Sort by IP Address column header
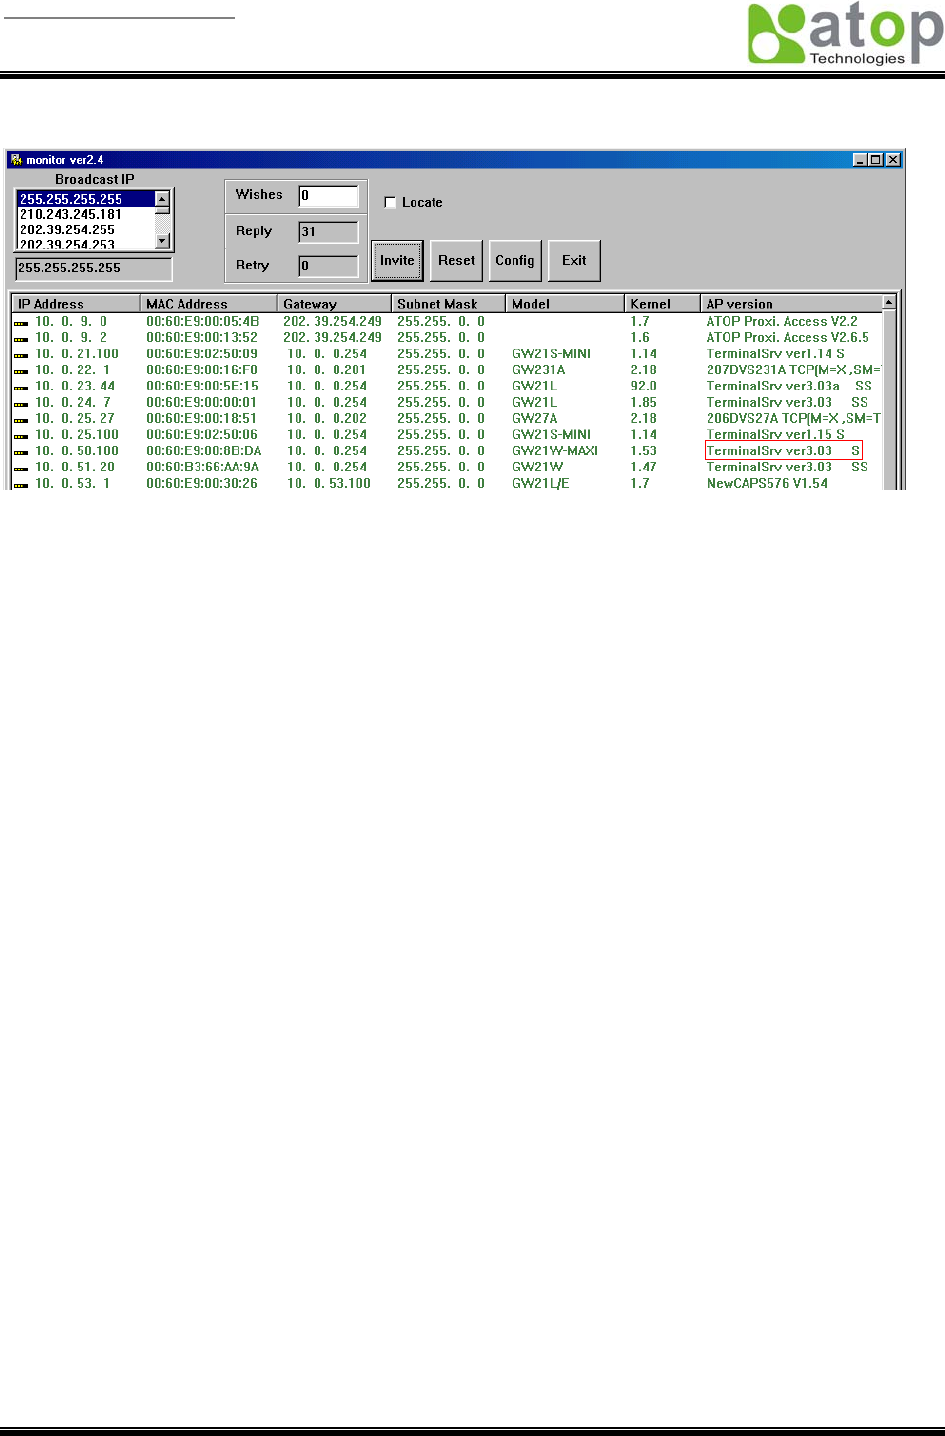This screenshot has height=1436, width=945. point(76,303)
